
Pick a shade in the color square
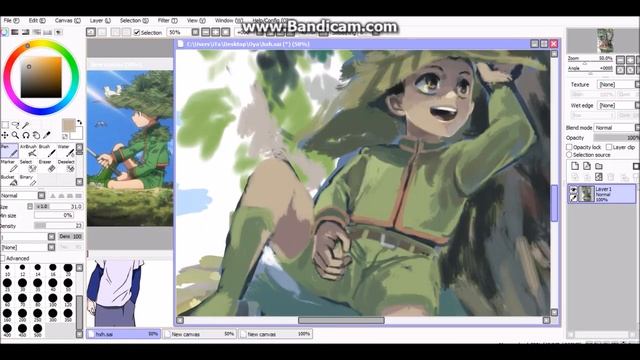[41, 77]
